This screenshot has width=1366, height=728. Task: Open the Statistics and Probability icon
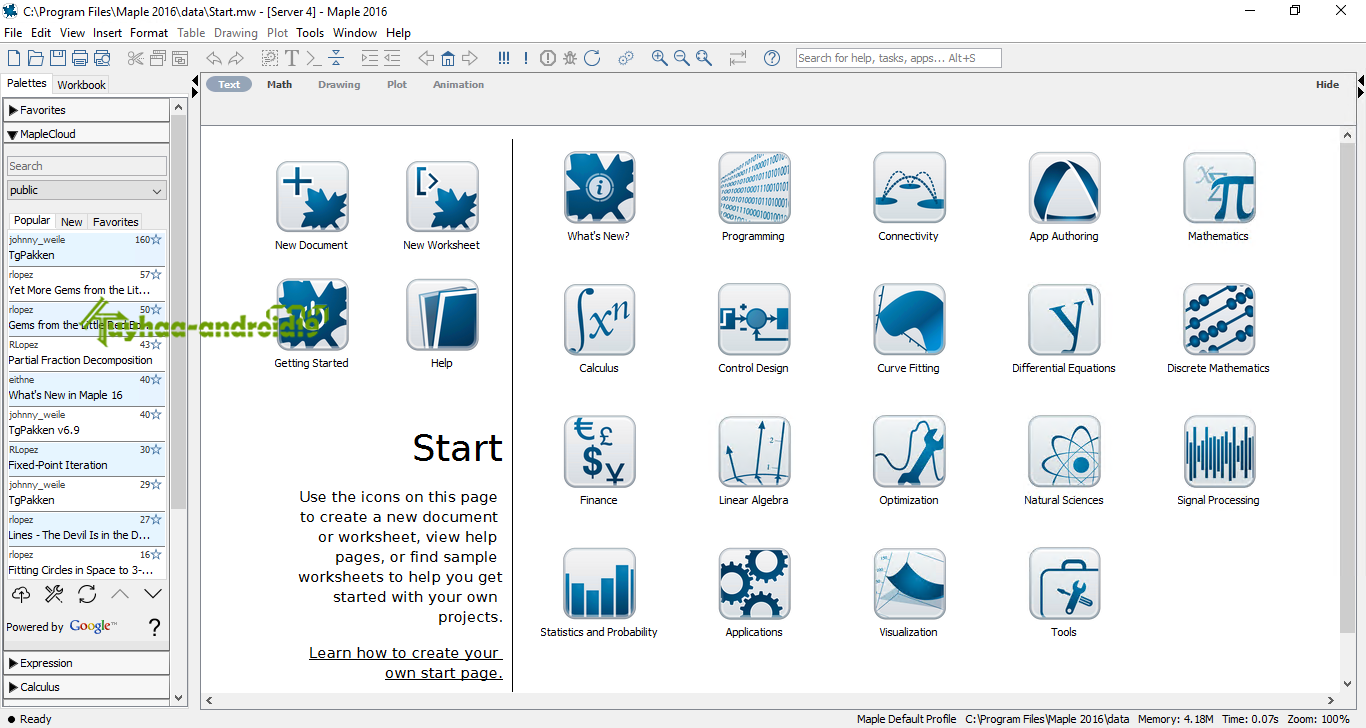point(599,584)
